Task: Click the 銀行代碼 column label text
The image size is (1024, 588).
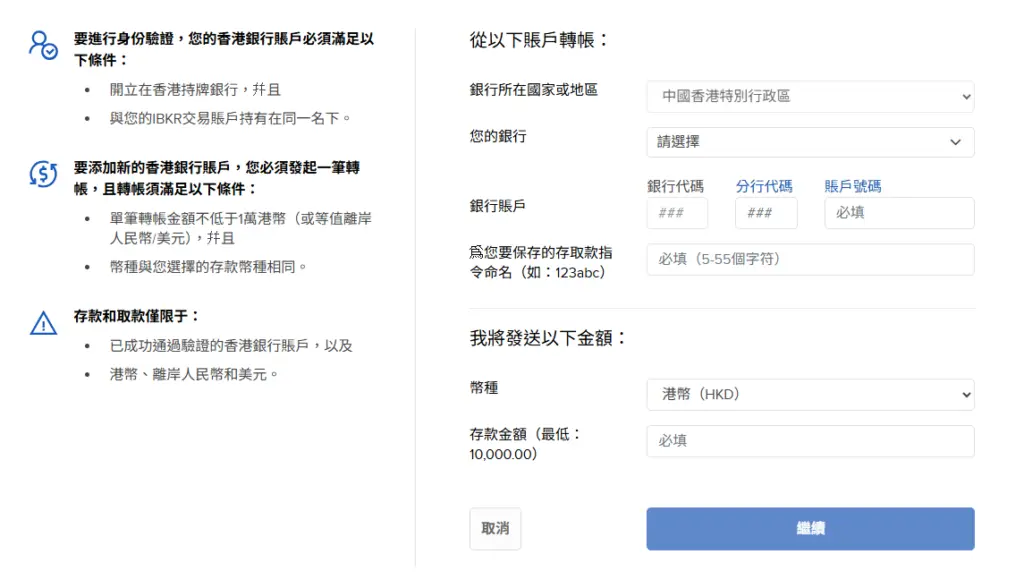Action: tap(675, 186)
